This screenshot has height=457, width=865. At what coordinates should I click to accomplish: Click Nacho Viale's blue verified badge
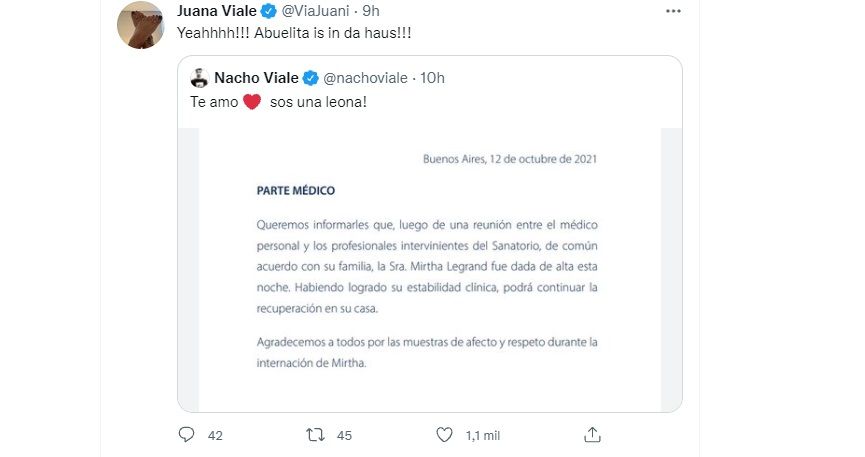click(x=311, y=78)
